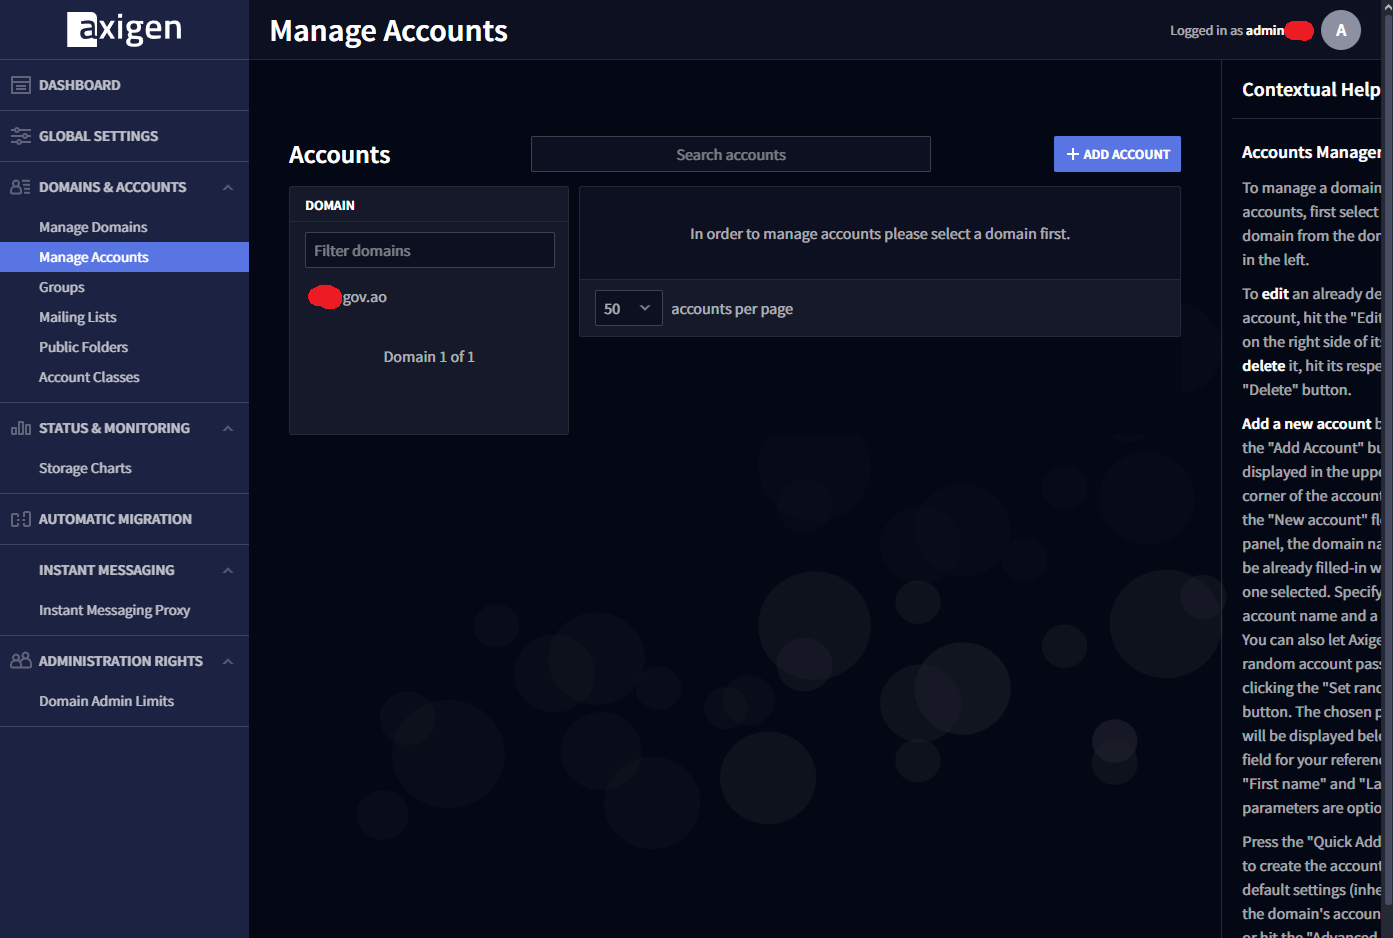Click the Filter domains input

(429, 250)
